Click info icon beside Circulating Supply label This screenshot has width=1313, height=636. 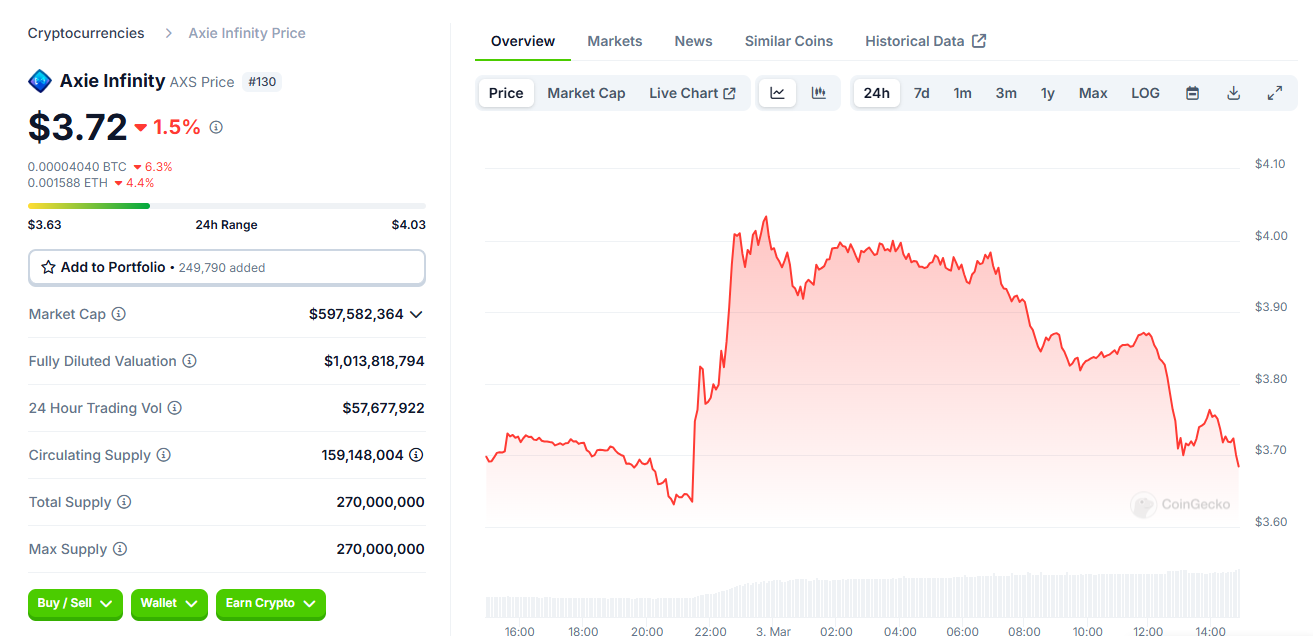click(164, 455)
